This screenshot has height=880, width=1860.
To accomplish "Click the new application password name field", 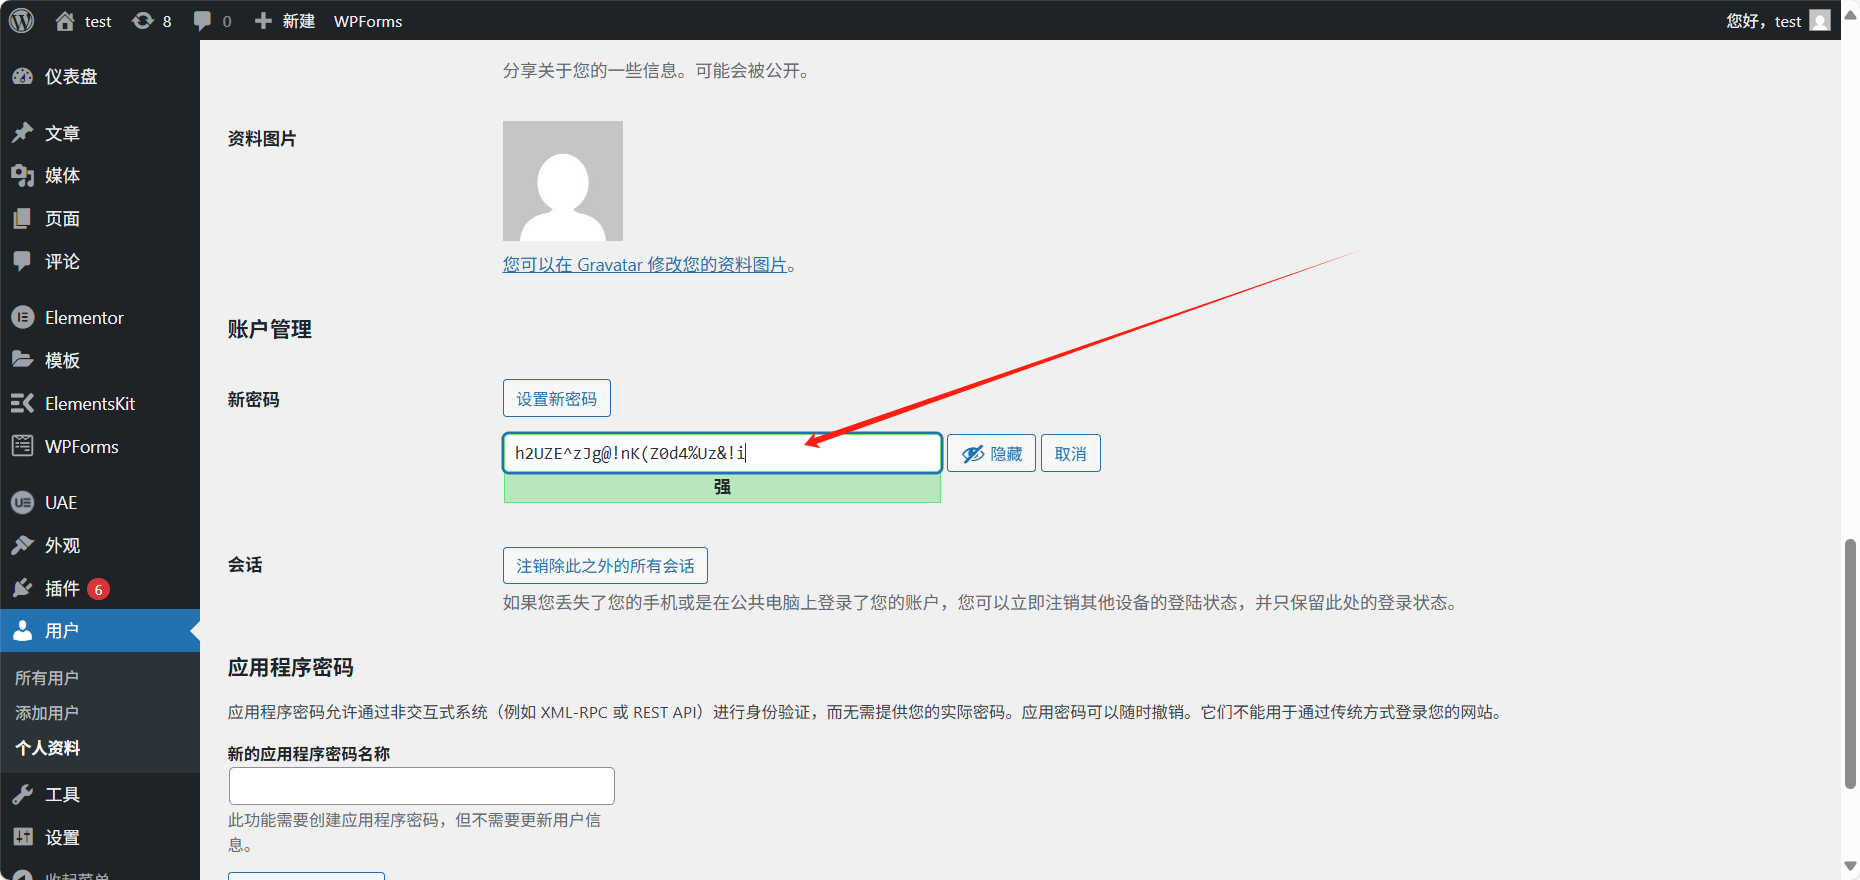I will pyautogui.click(x=421, y=786).
